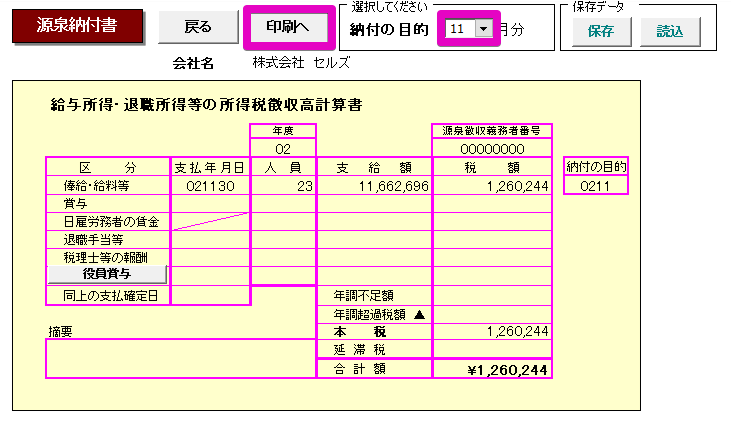
Task: Click the 源泉徴収義務者番号 field 00000000
Action: pos(492,148)
